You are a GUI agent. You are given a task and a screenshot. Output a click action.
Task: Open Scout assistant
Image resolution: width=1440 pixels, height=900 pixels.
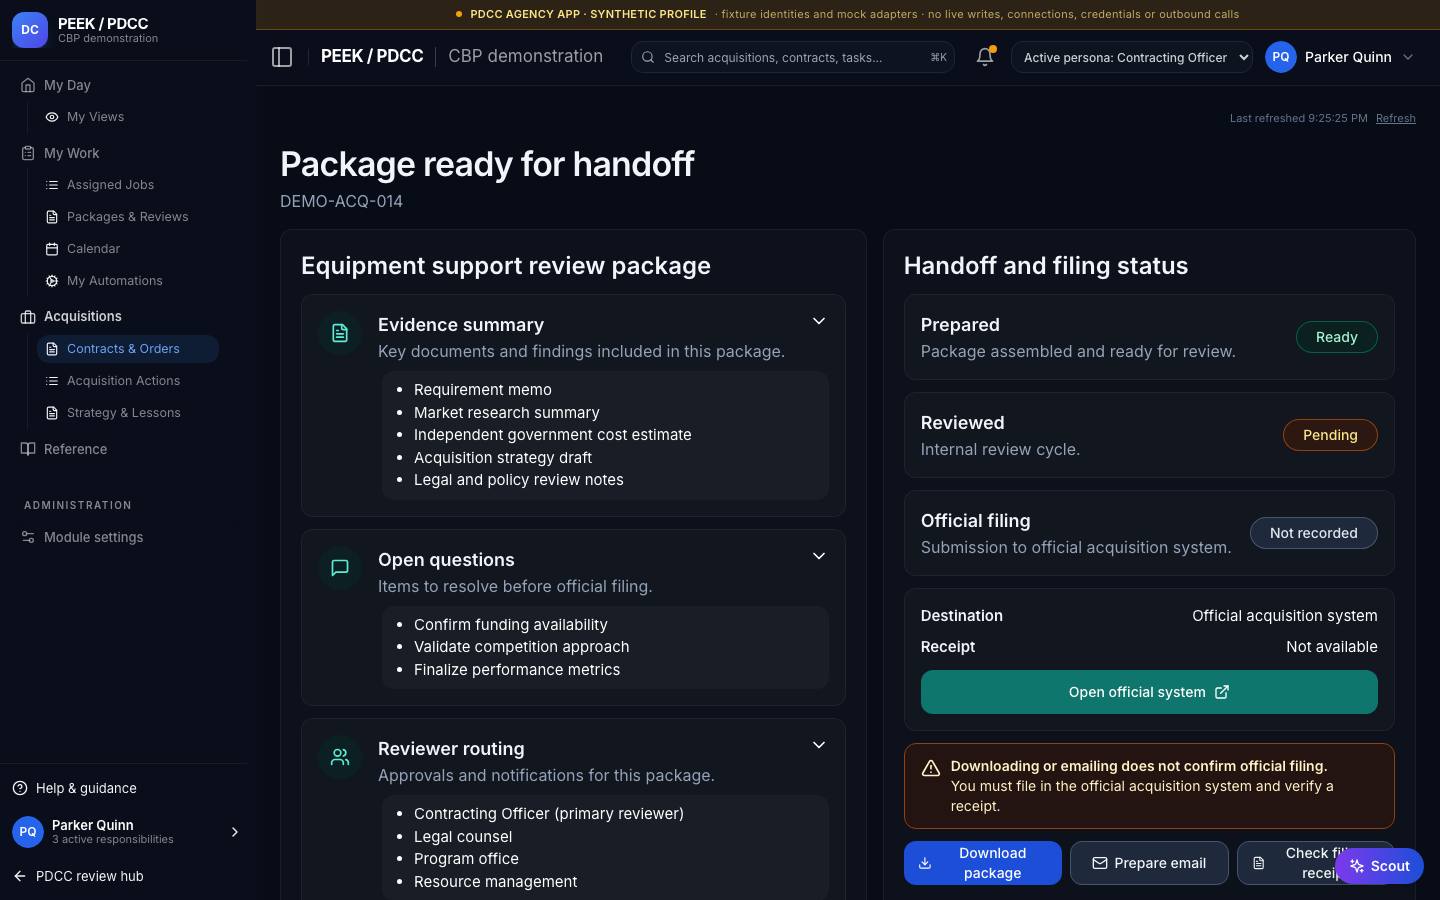click(1379, 866)
